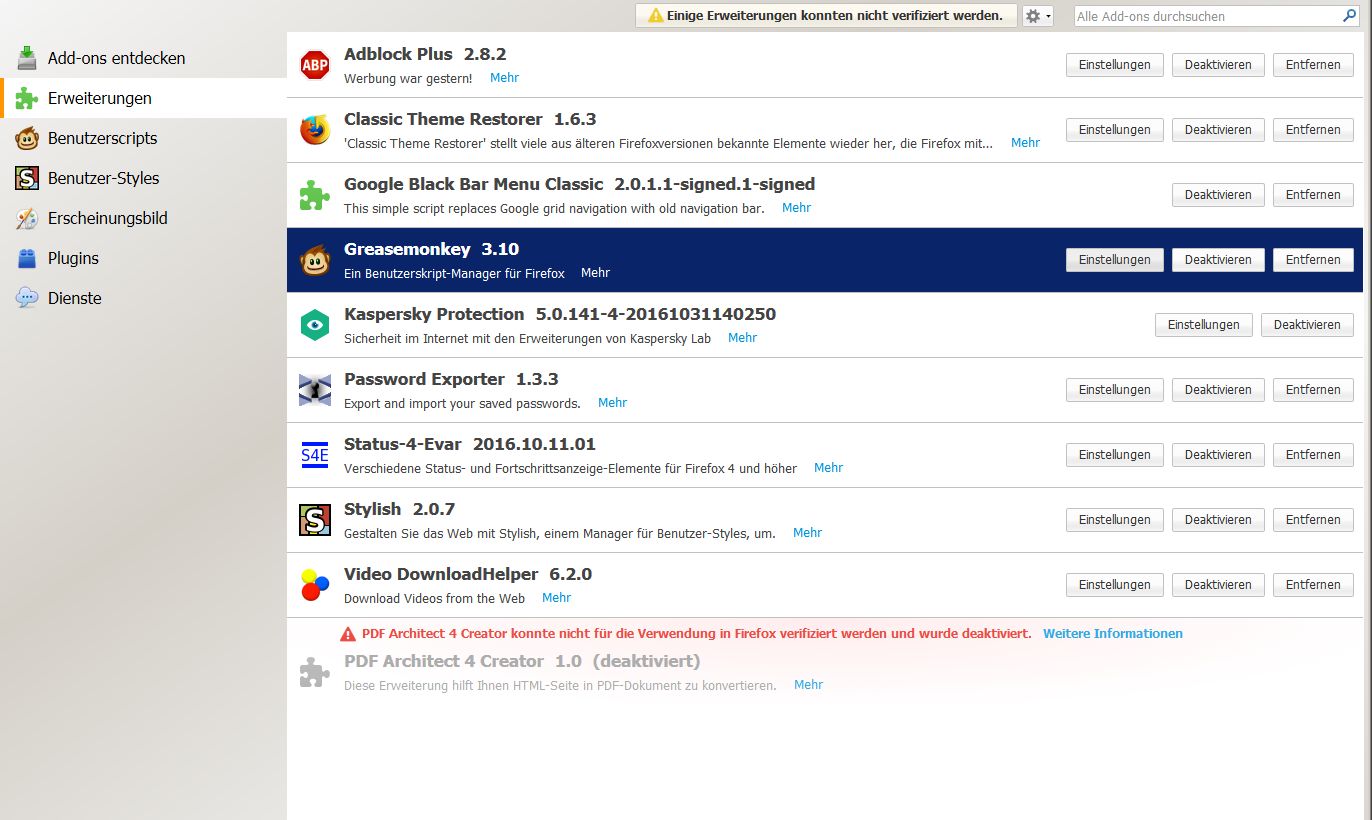Viewport: 1372px width, 820px height.
Task: Click the Adblock Plus ABP icon
Action: pyautogui.click(x=315, y=65)
